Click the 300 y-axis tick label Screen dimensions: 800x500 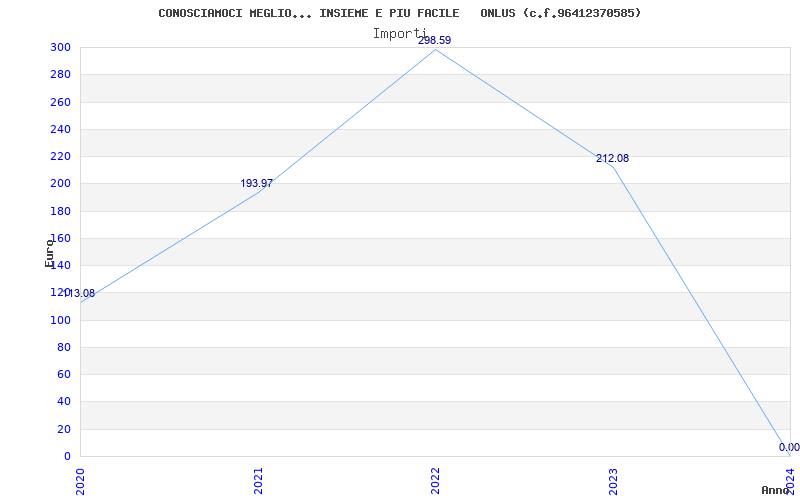60,47
